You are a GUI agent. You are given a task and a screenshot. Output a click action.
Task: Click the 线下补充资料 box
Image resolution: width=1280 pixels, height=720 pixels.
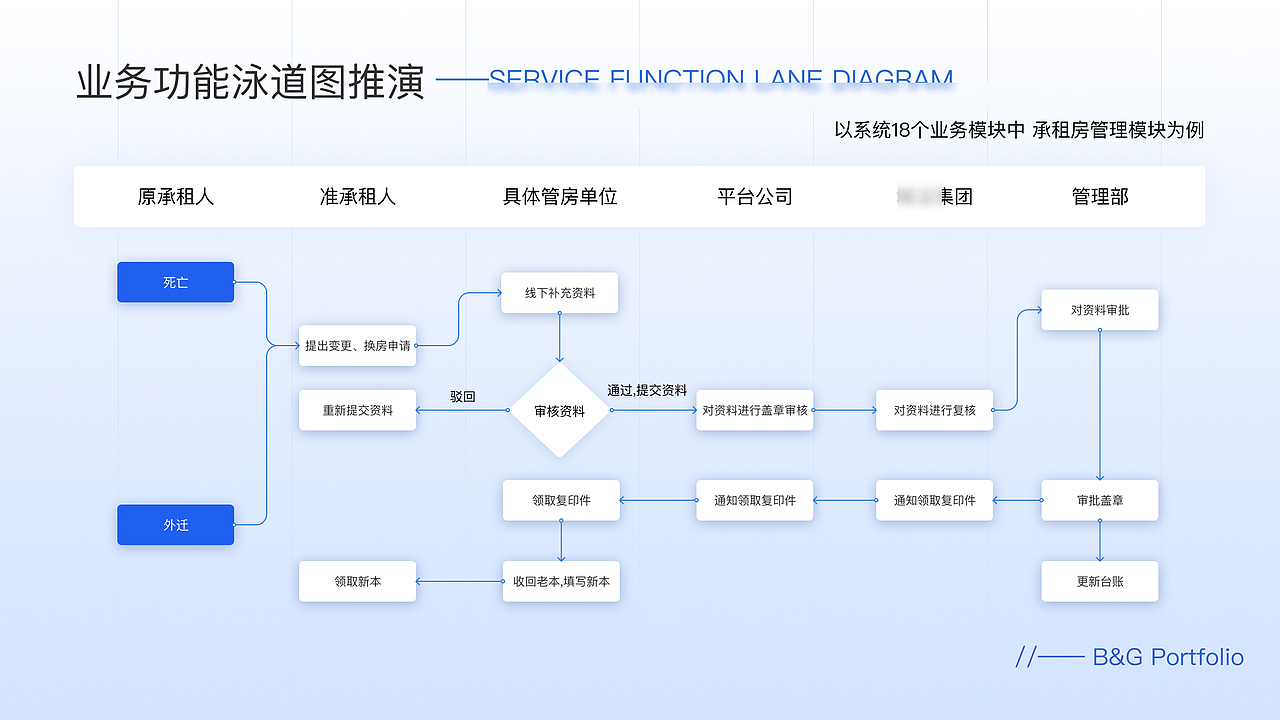click(560, 293)
